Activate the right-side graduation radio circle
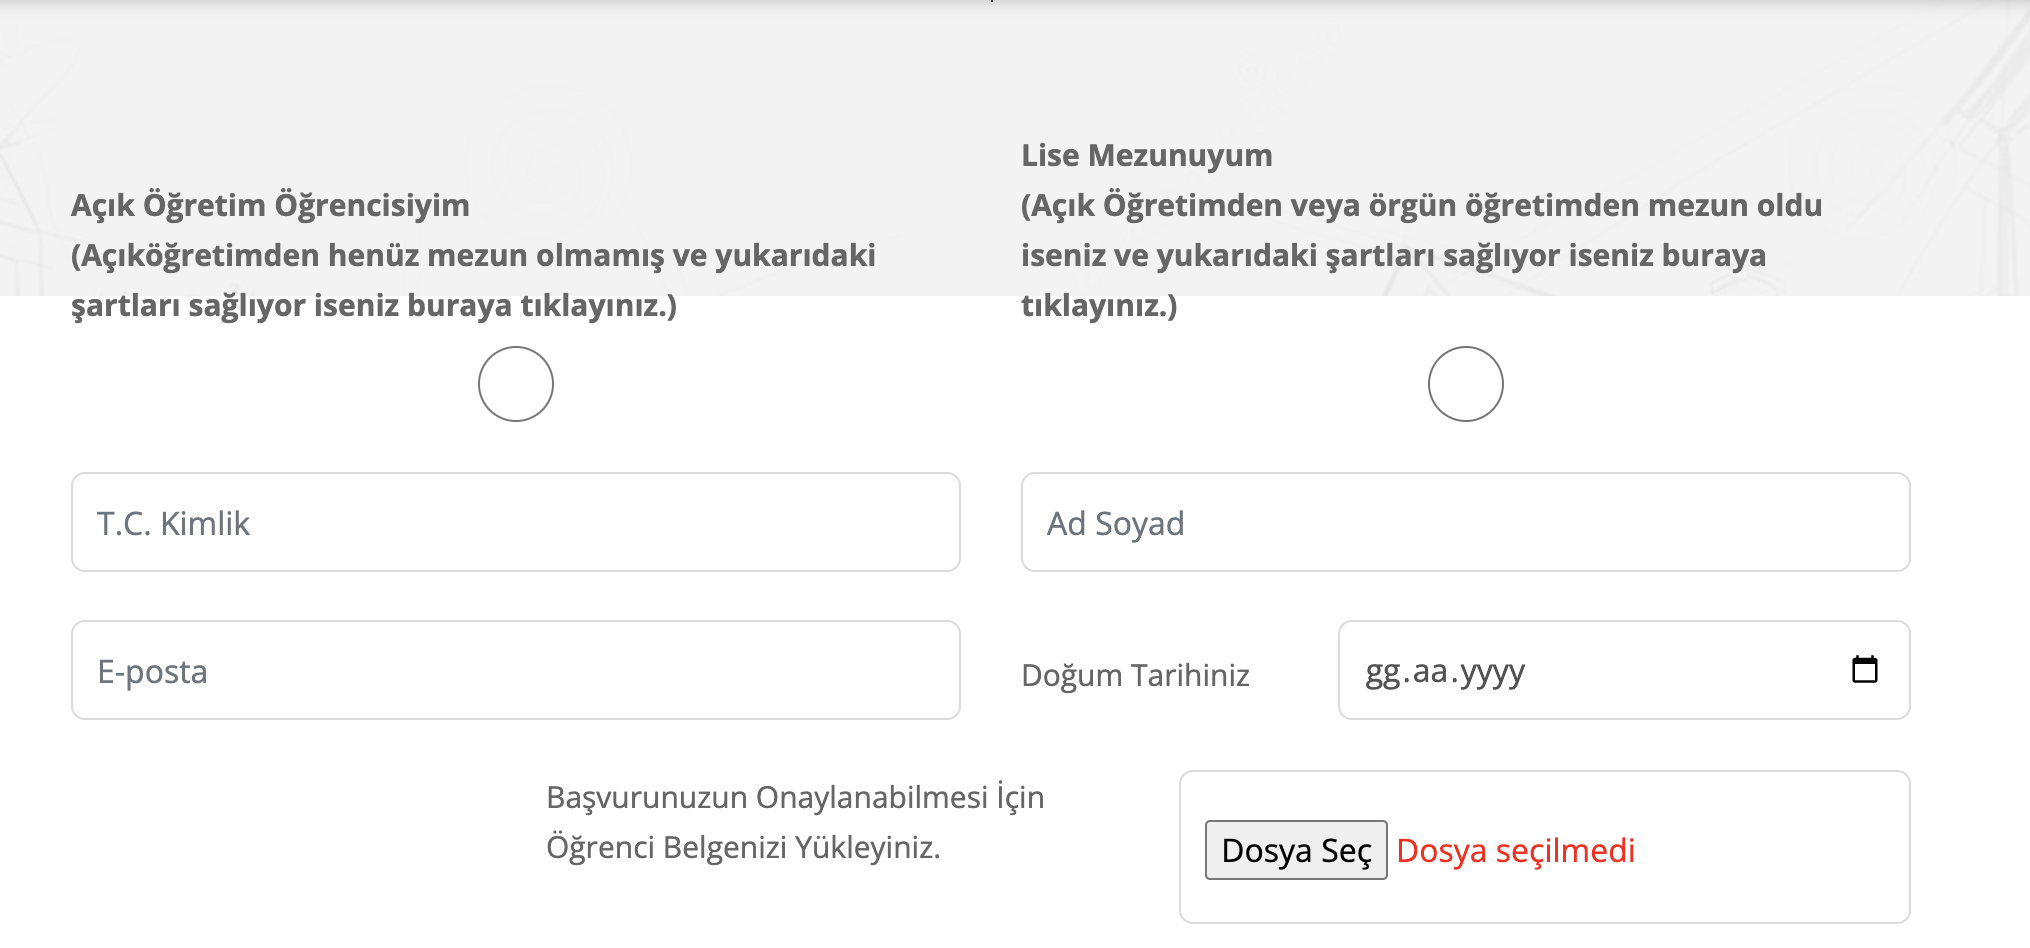The height and width of the screenshot is (948, 2030). click(1464, 383)
